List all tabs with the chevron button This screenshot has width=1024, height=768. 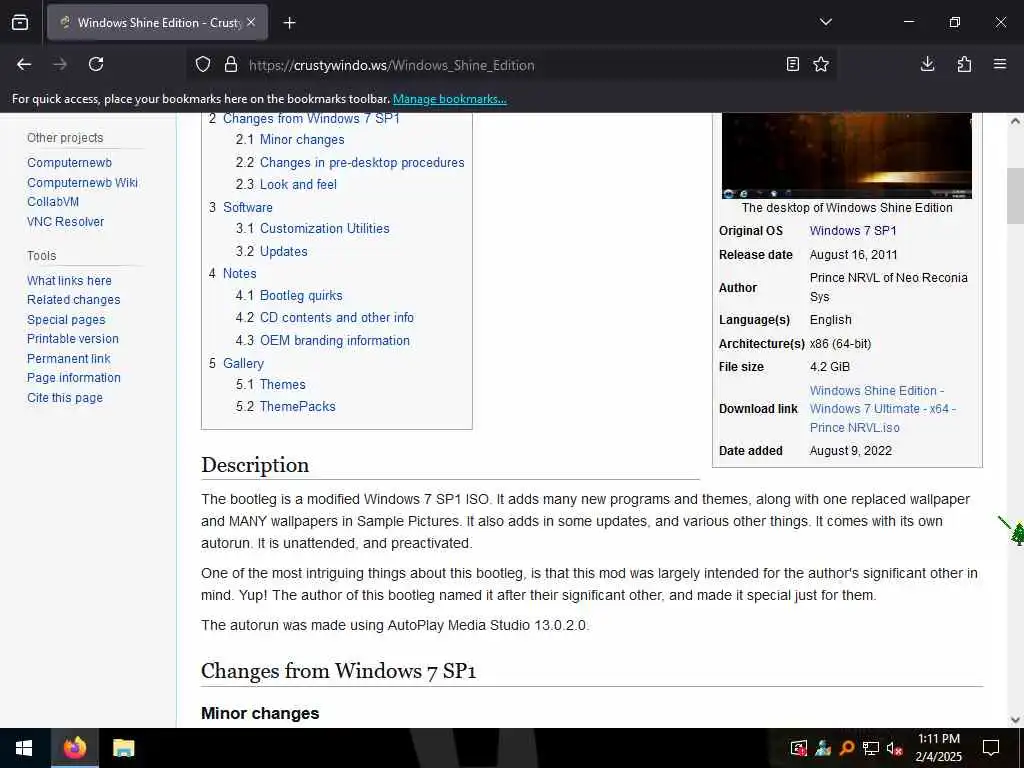pyautogui.click(x=825, y=22)
